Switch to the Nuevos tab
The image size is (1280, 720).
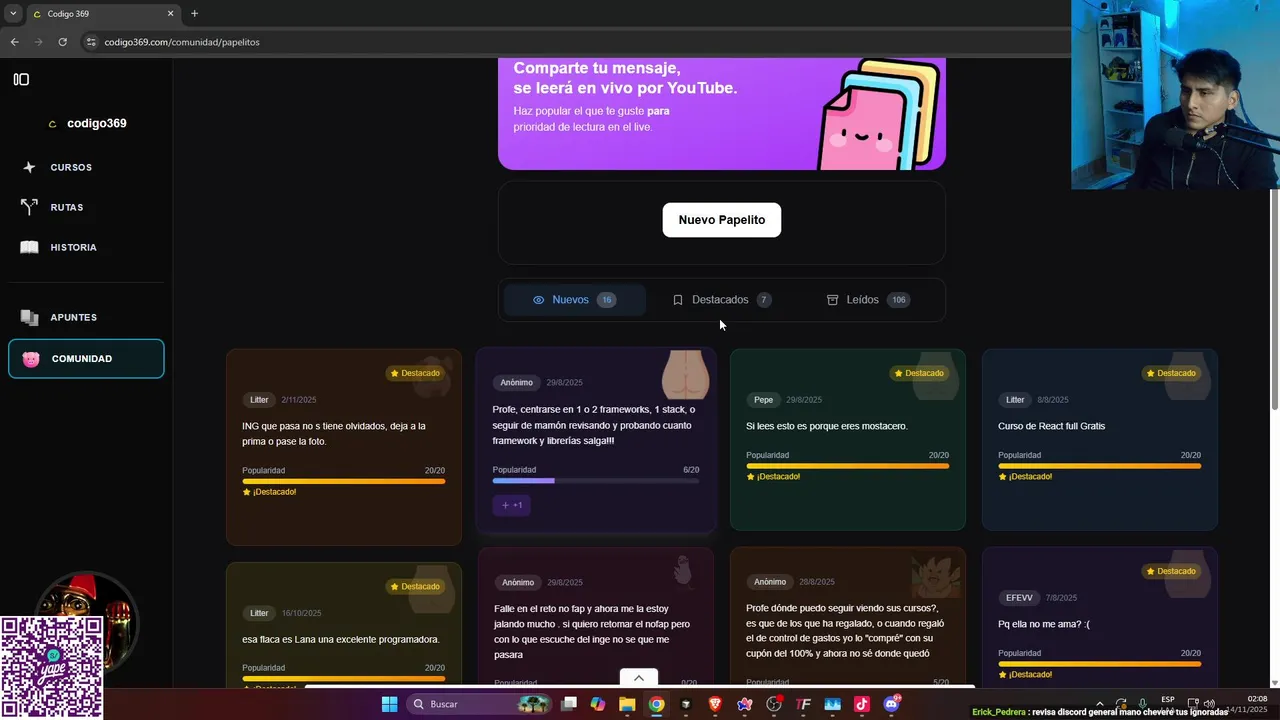point(574,300)
